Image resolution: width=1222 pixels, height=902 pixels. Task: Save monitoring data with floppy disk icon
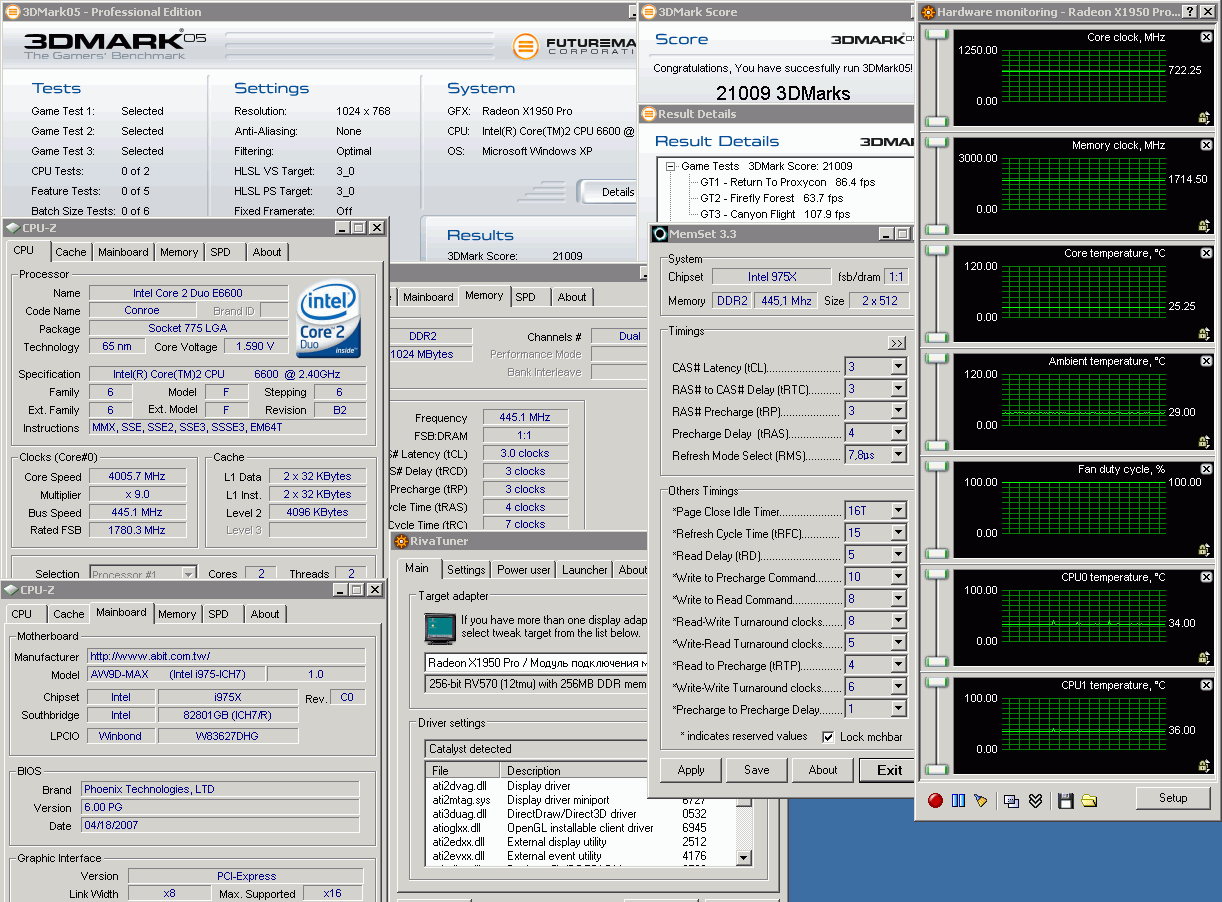[1065, 800]
